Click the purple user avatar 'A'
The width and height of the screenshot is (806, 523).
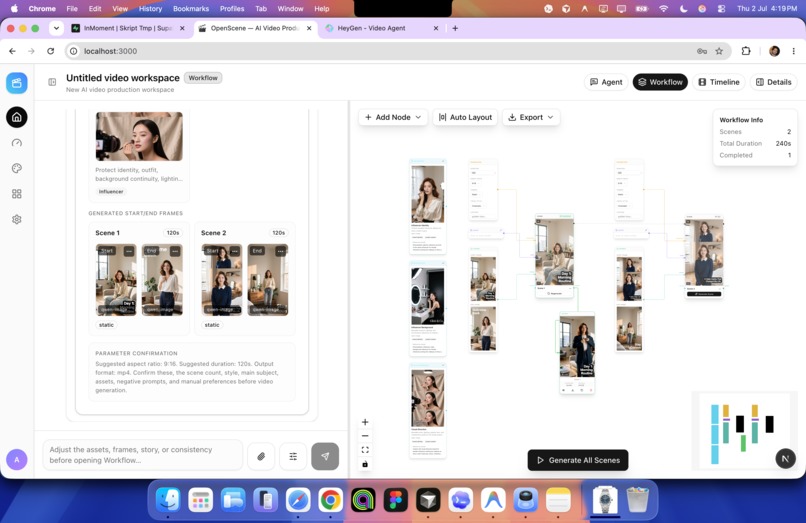pyautogui.click(x=16, y=459)
